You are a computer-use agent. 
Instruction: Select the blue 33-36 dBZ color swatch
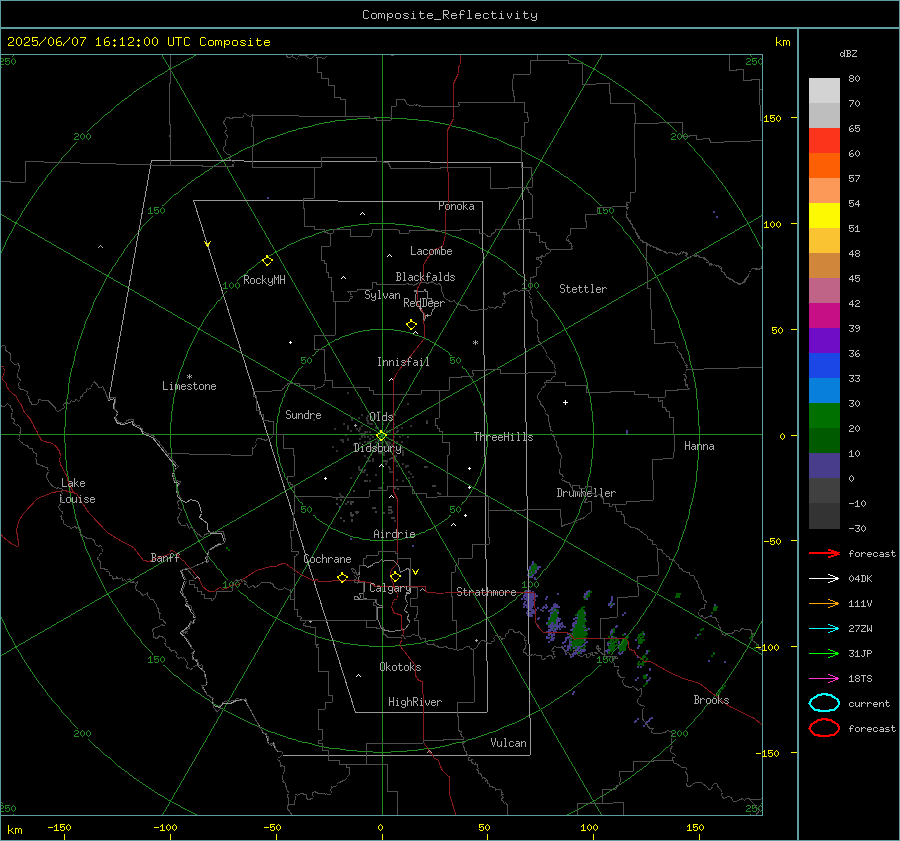point(824,366)
